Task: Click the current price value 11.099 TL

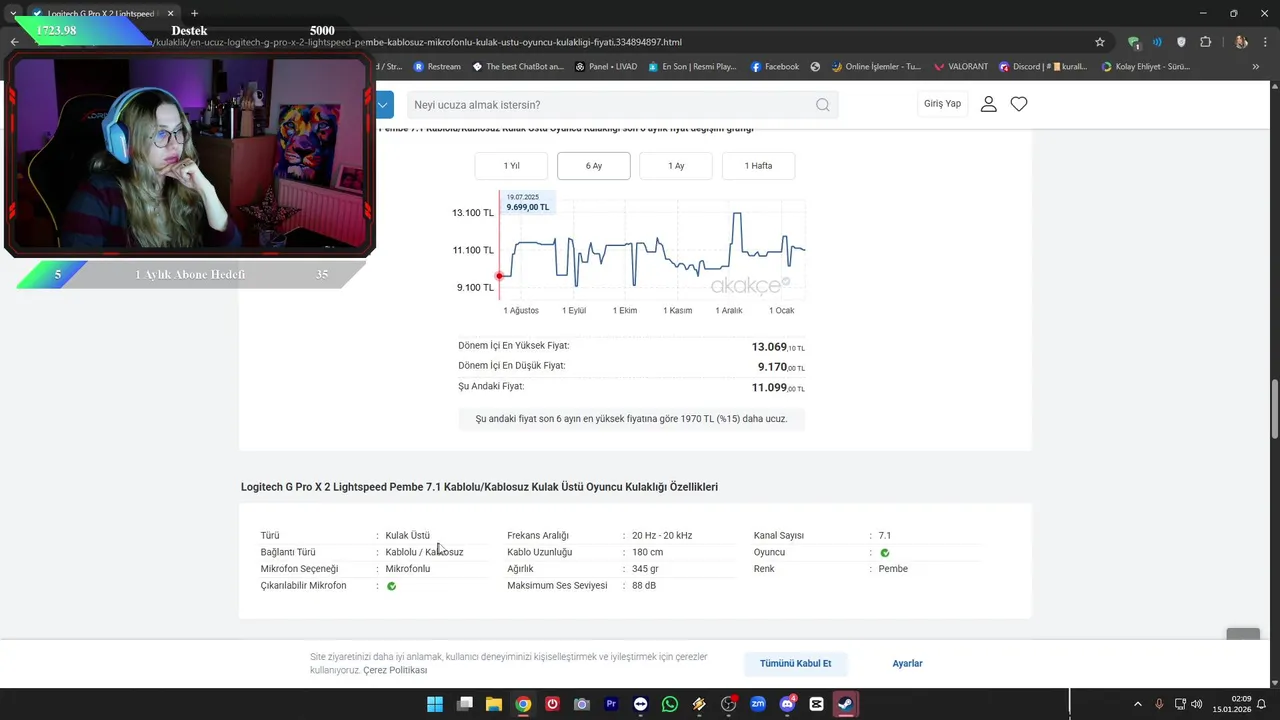Action: point(778,387)
